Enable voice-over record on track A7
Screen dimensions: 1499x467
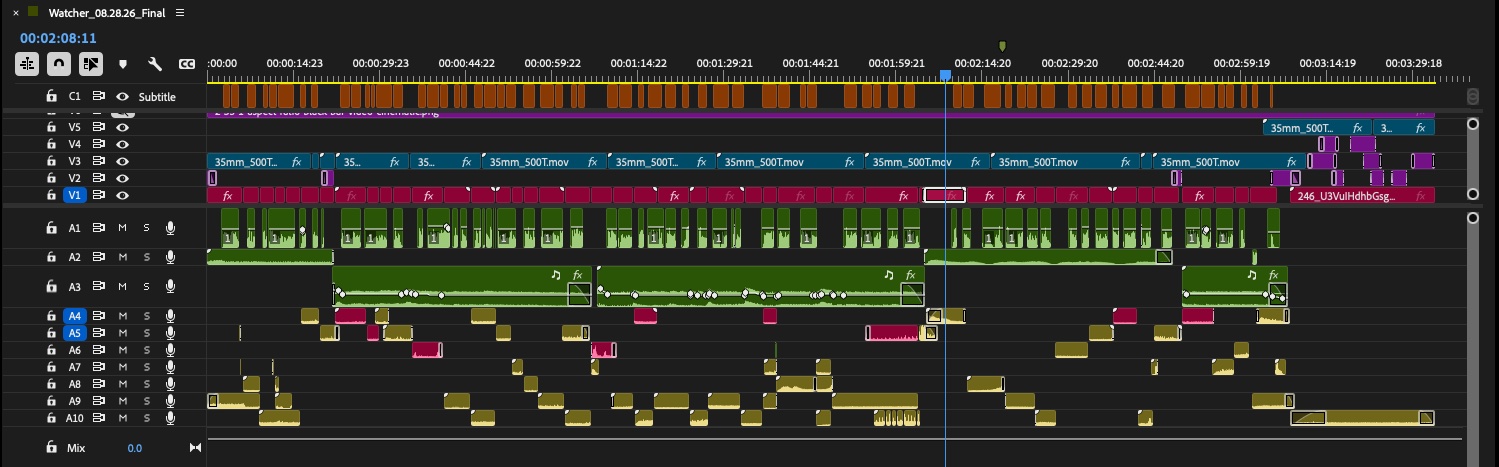coord(170,367)
